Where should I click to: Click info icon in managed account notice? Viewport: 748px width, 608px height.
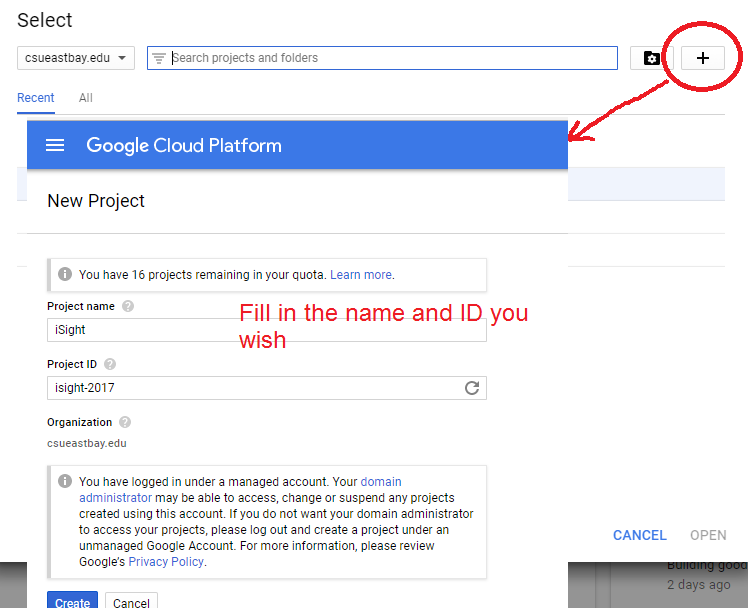pyautogui.click(x=64, y=481)
